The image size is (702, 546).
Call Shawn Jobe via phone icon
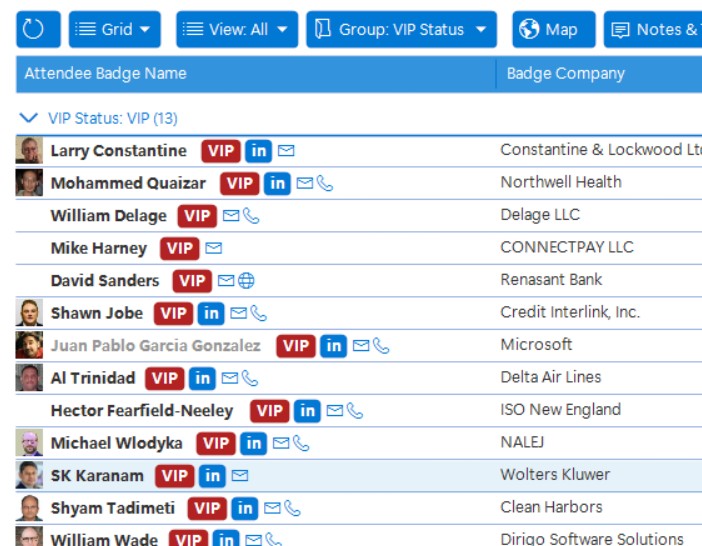coord(258,313)
